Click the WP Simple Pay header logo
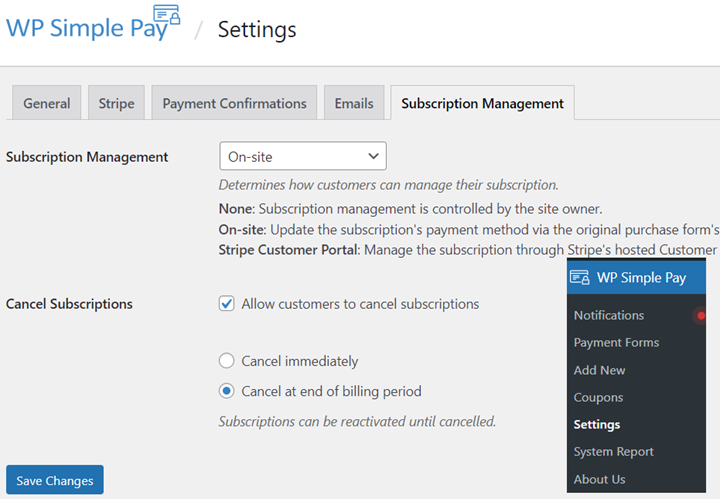 (x=93, y=23)
